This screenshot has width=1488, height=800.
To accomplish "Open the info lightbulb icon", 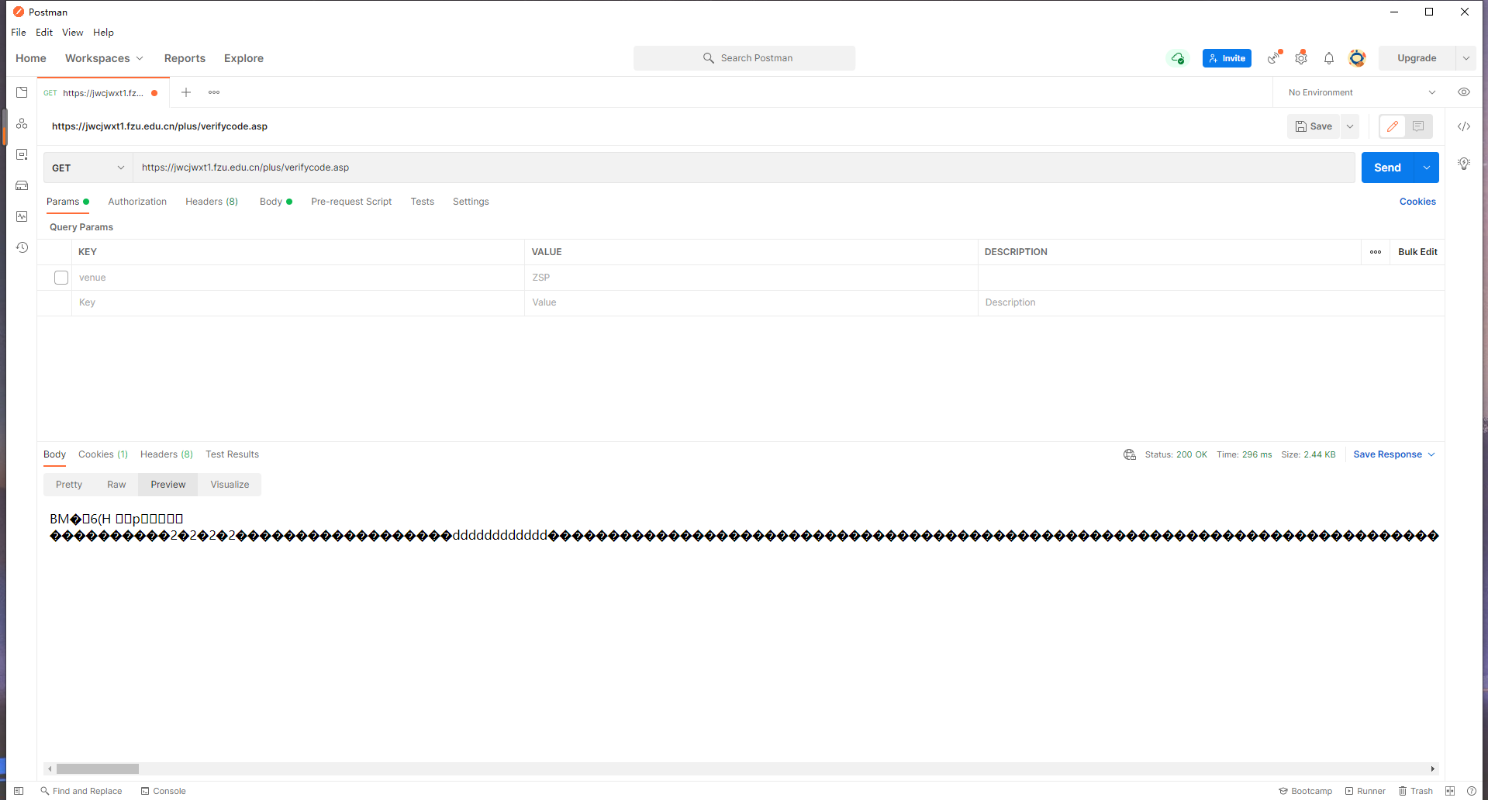I will coord(1464,163).
